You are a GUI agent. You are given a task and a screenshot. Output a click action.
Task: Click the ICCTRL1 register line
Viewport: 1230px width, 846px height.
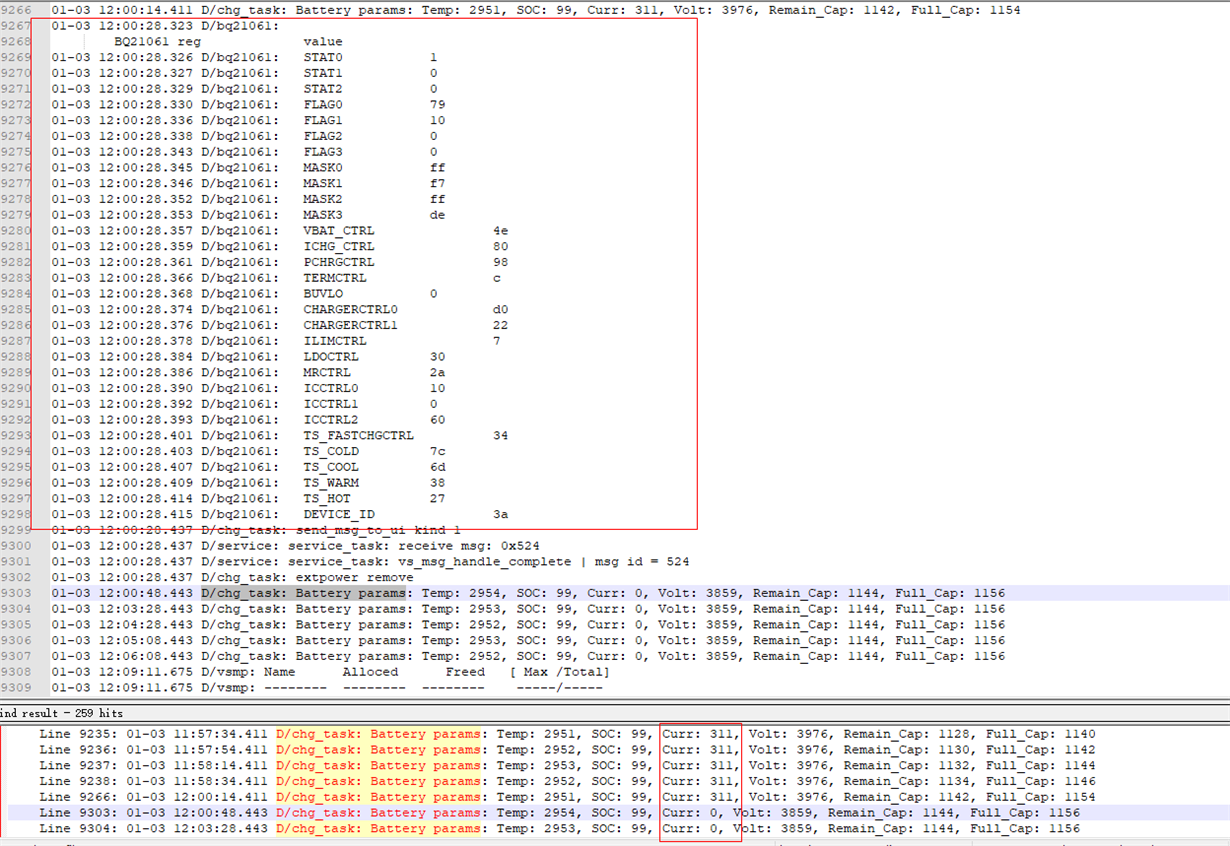244,404
